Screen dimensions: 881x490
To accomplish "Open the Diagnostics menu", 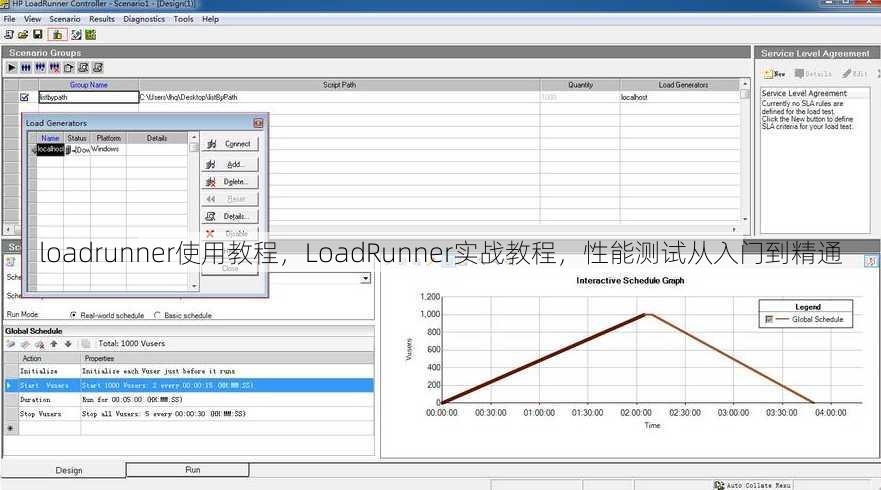I will [144, 19].
